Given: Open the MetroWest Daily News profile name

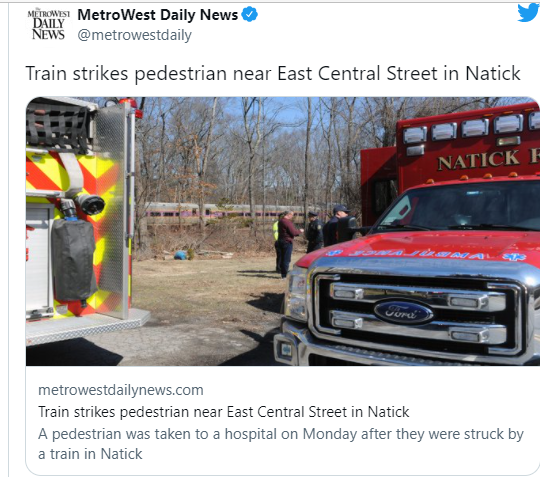Looking at the screenshot, I should (x=158, y=15).
